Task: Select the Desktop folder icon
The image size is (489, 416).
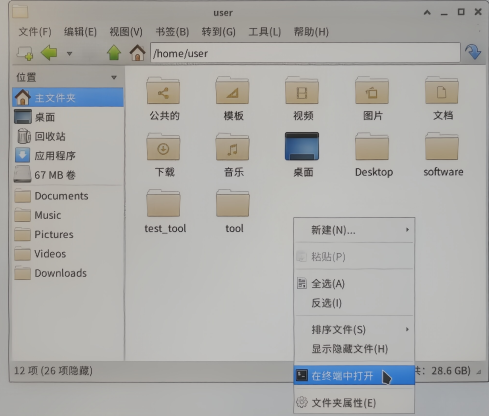Action: tap(372, 147)
